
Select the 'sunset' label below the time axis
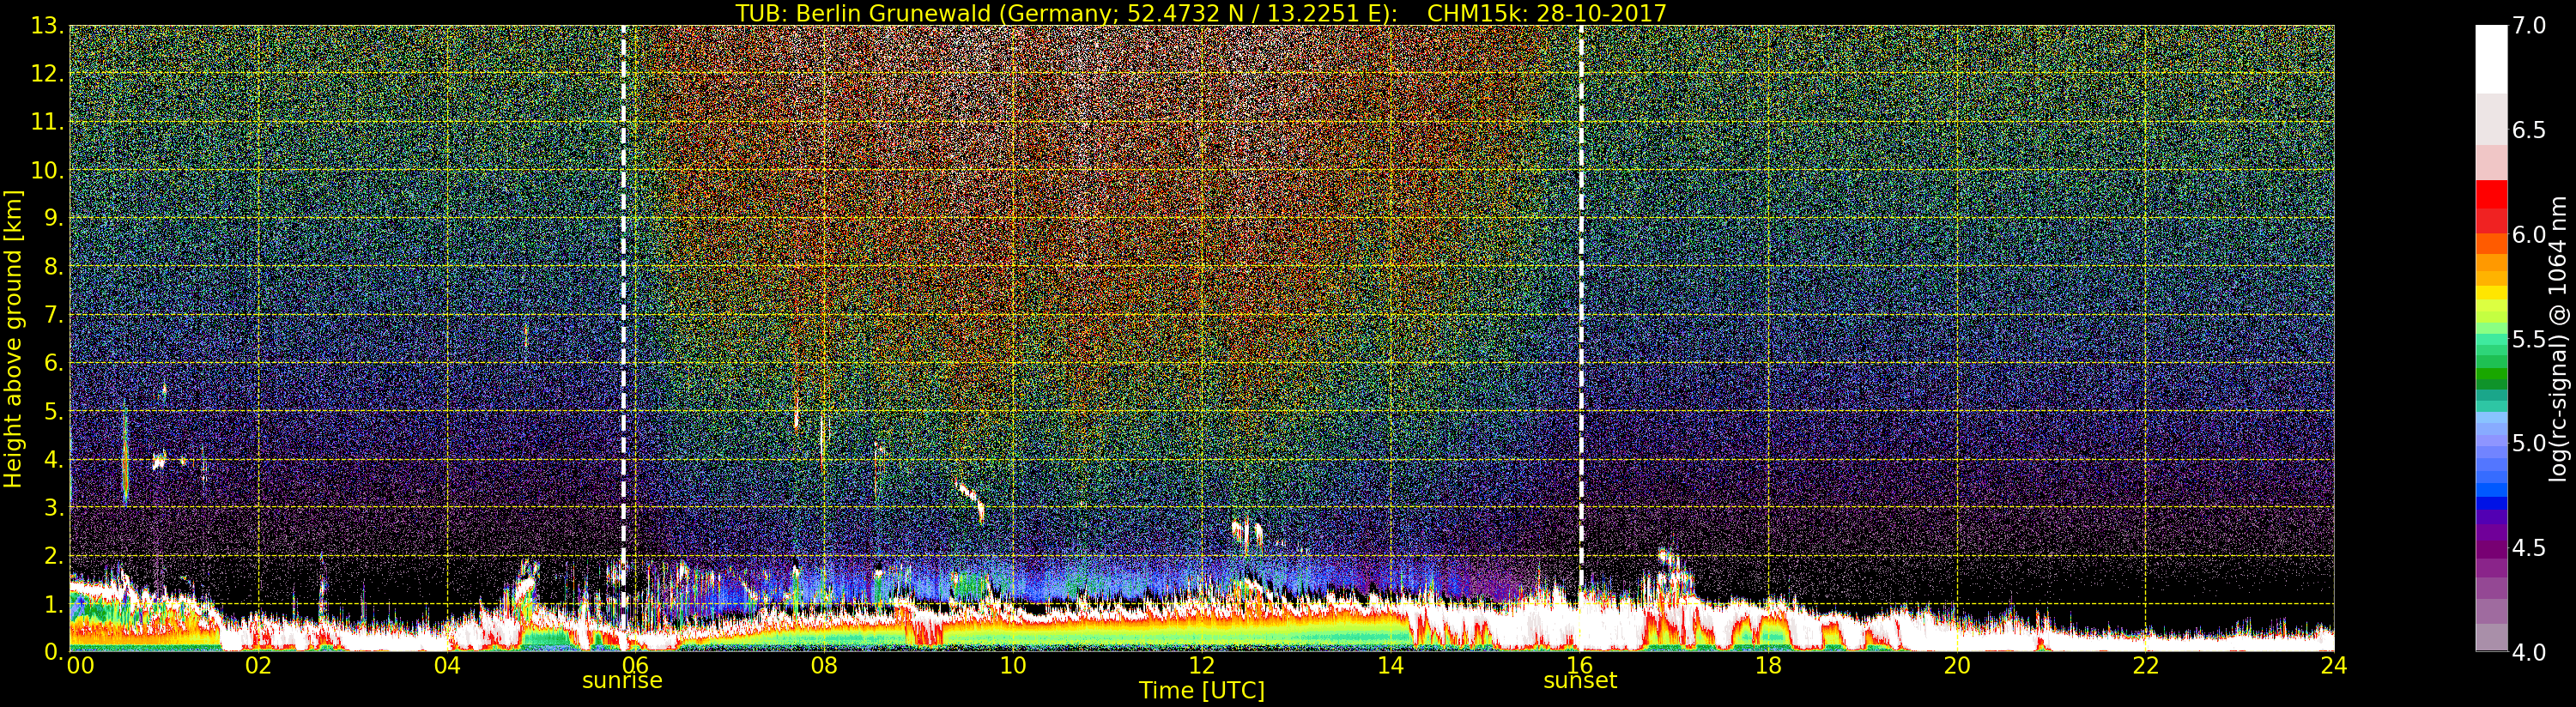tap(1580, 681)
